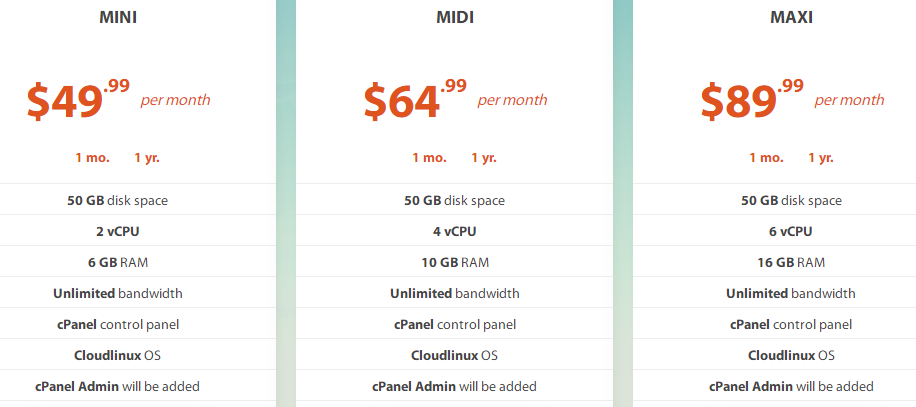Image resolution: width=916 pixels, height=407 pixels.
Task: Click the 6 GB RAM row
Action: click(x=118, y=262)
